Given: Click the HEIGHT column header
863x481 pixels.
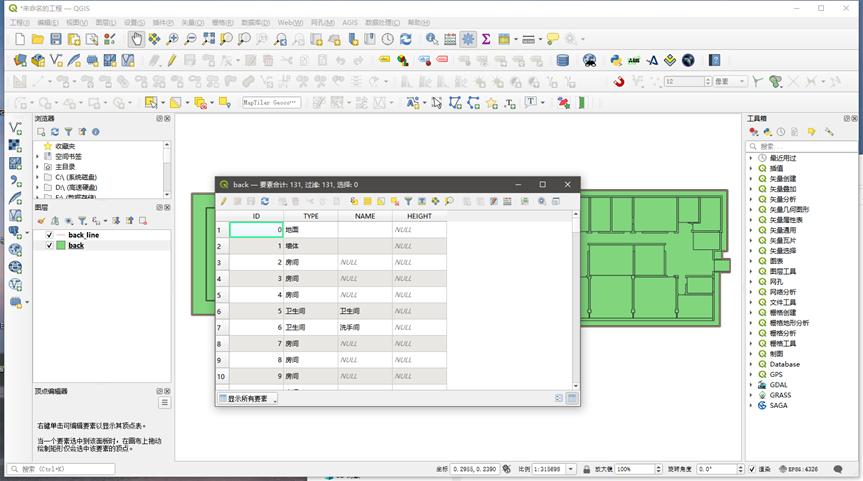Looking at the screenshot, I should point(419,215).
